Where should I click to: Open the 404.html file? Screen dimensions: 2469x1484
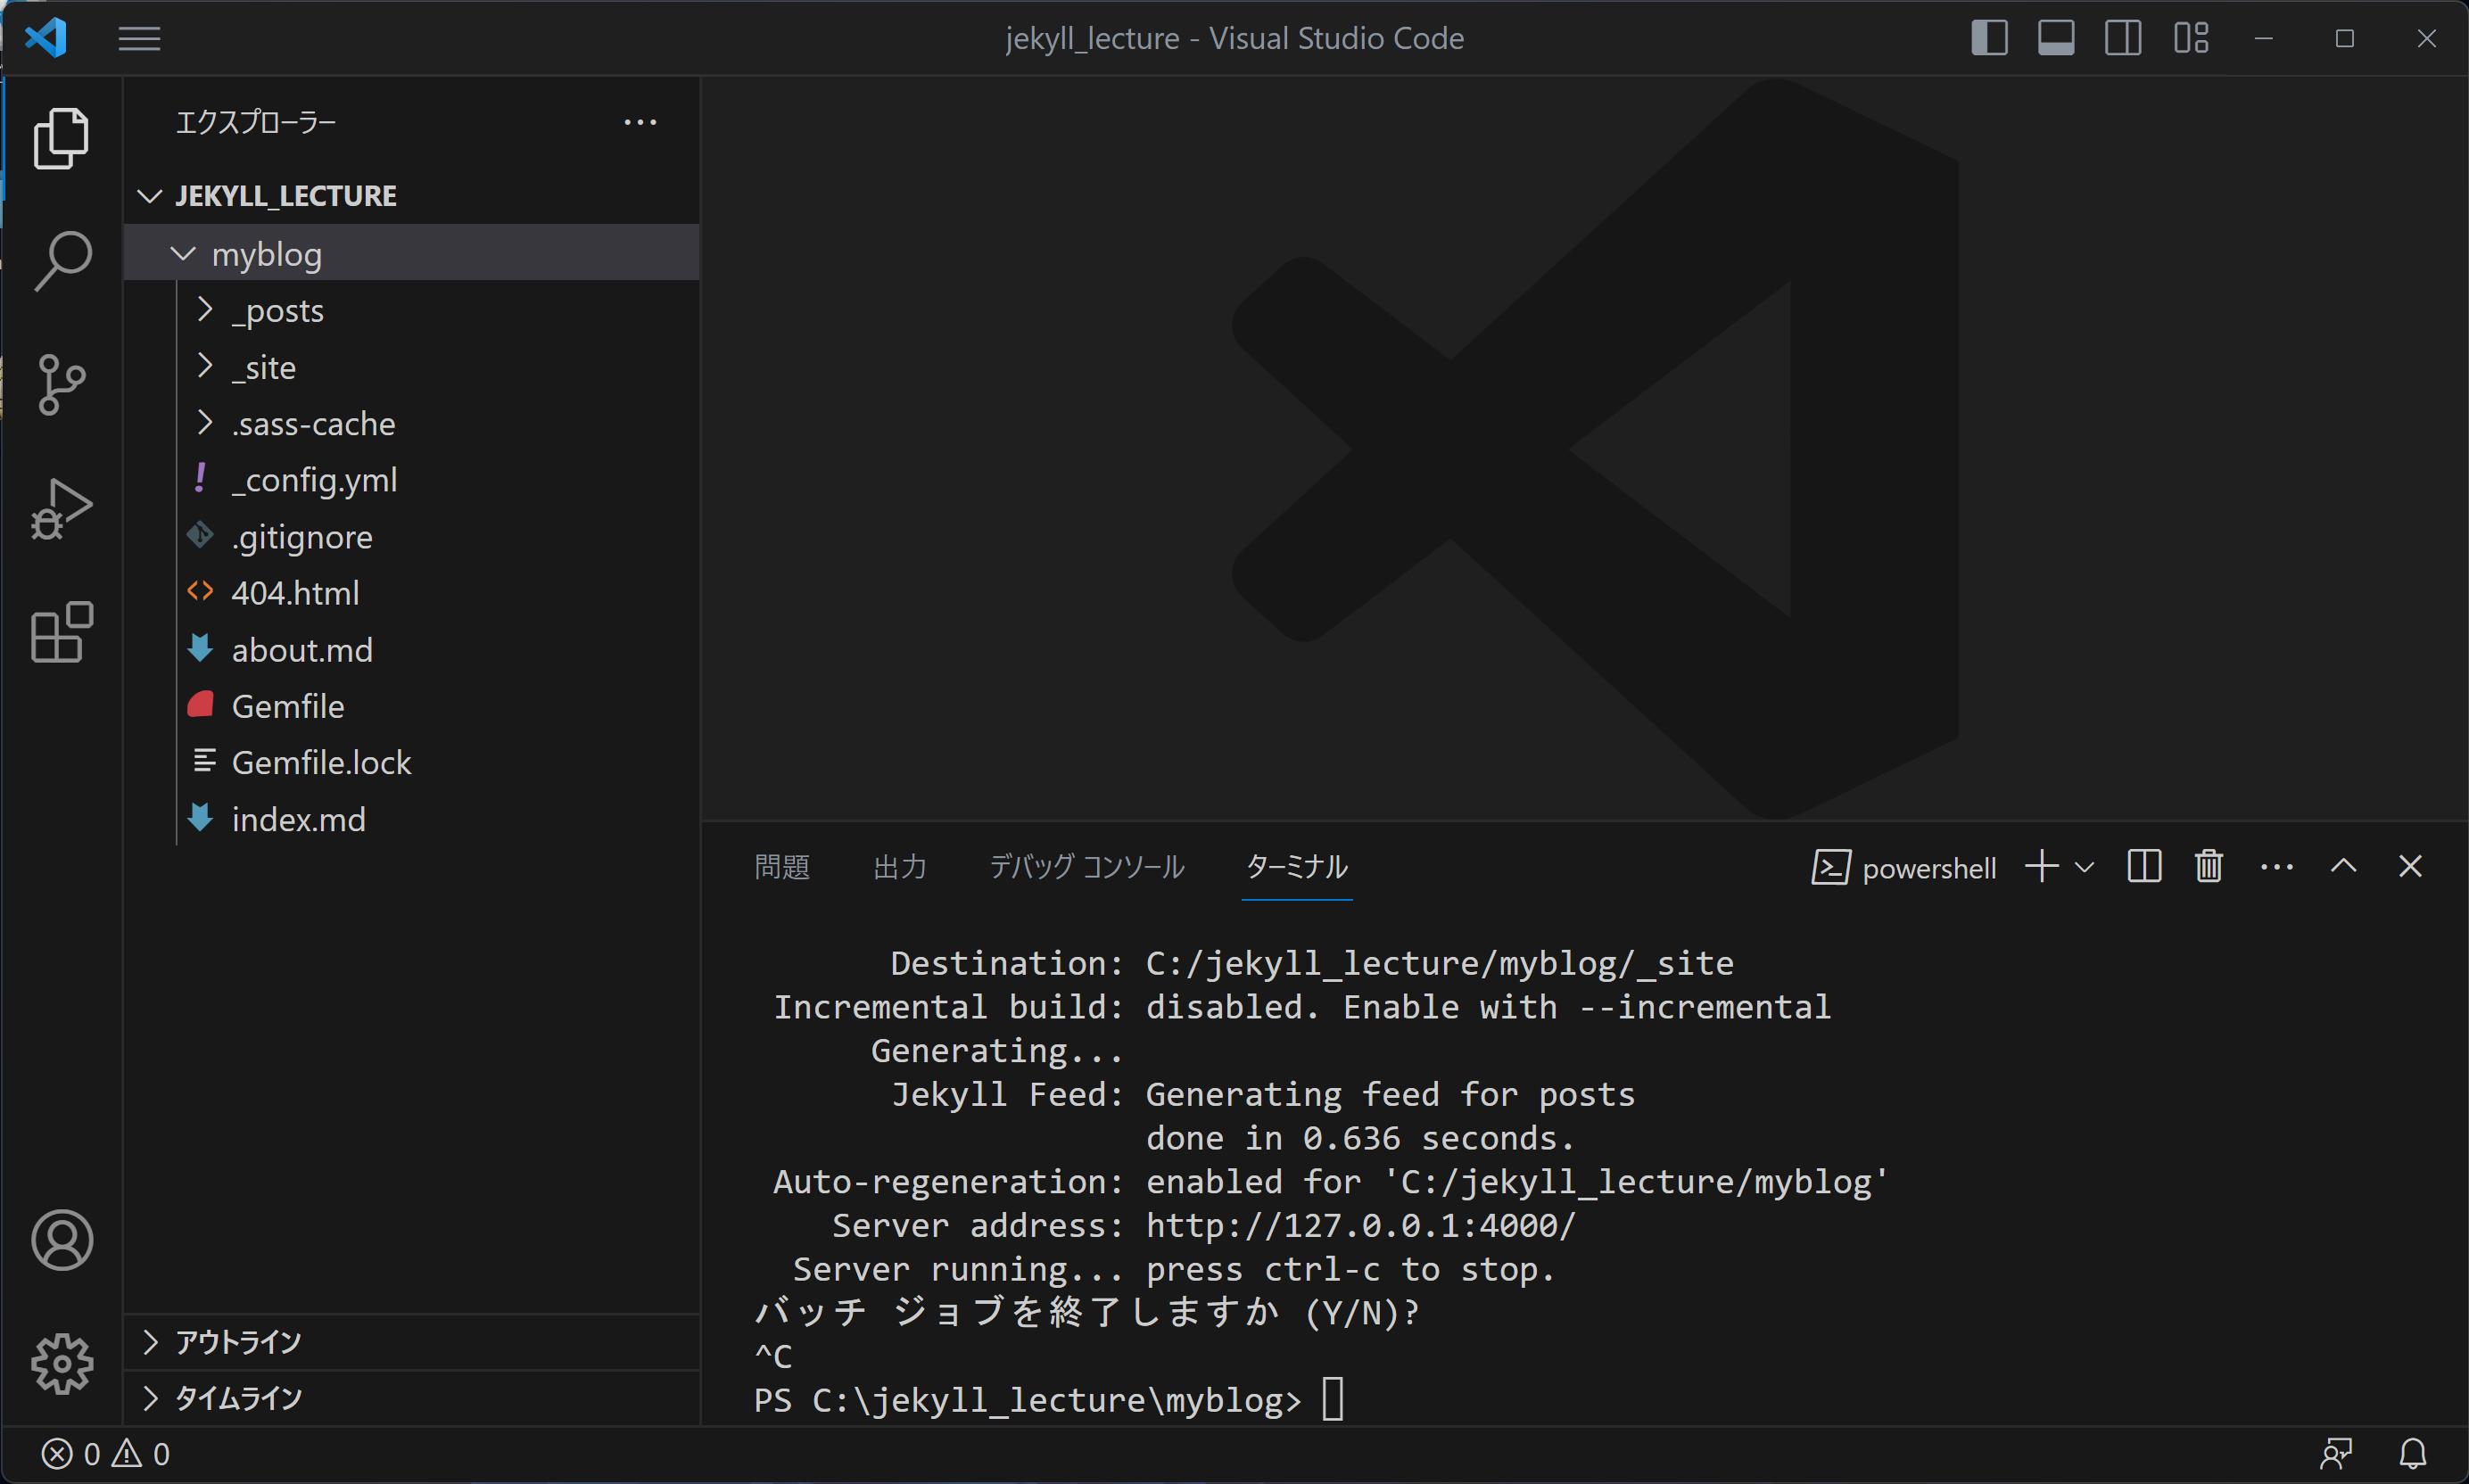410,593
